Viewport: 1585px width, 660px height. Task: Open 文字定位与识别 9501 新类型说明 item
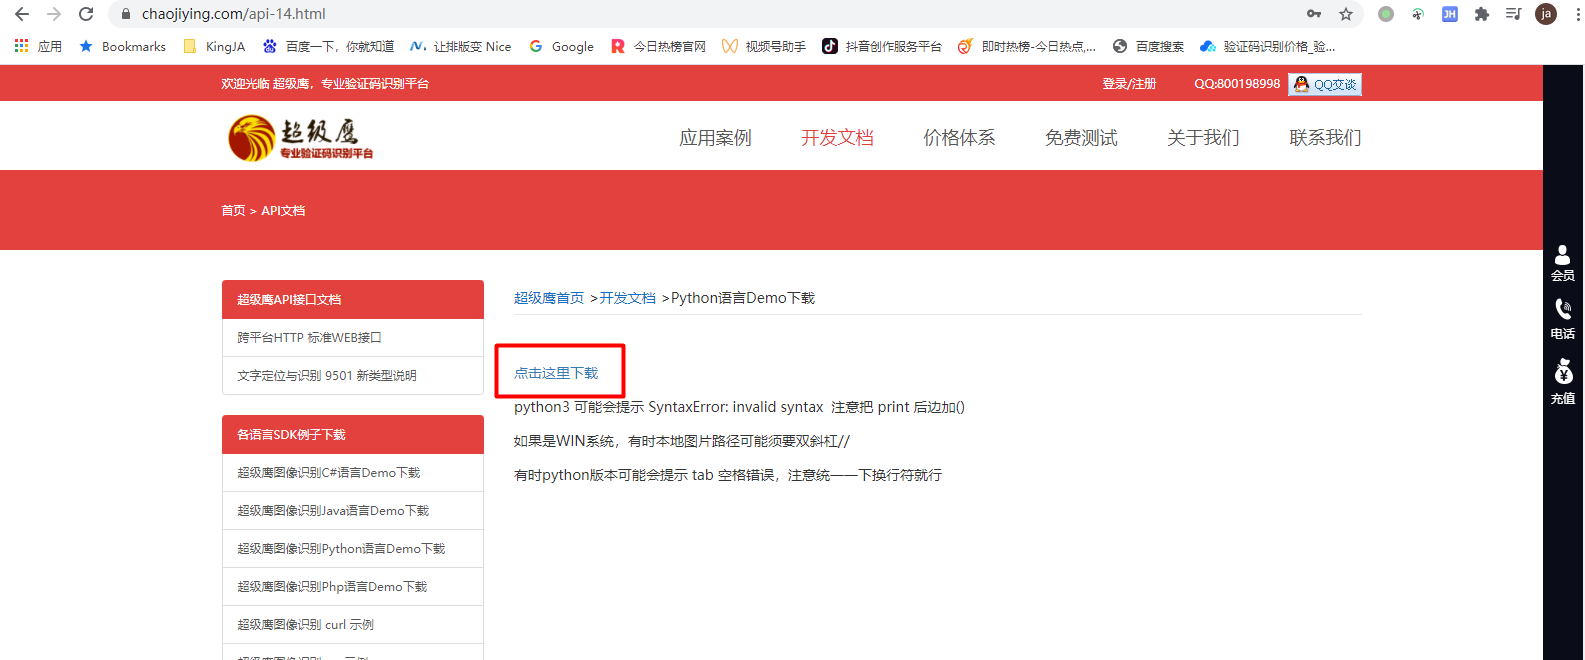(353, 376)
